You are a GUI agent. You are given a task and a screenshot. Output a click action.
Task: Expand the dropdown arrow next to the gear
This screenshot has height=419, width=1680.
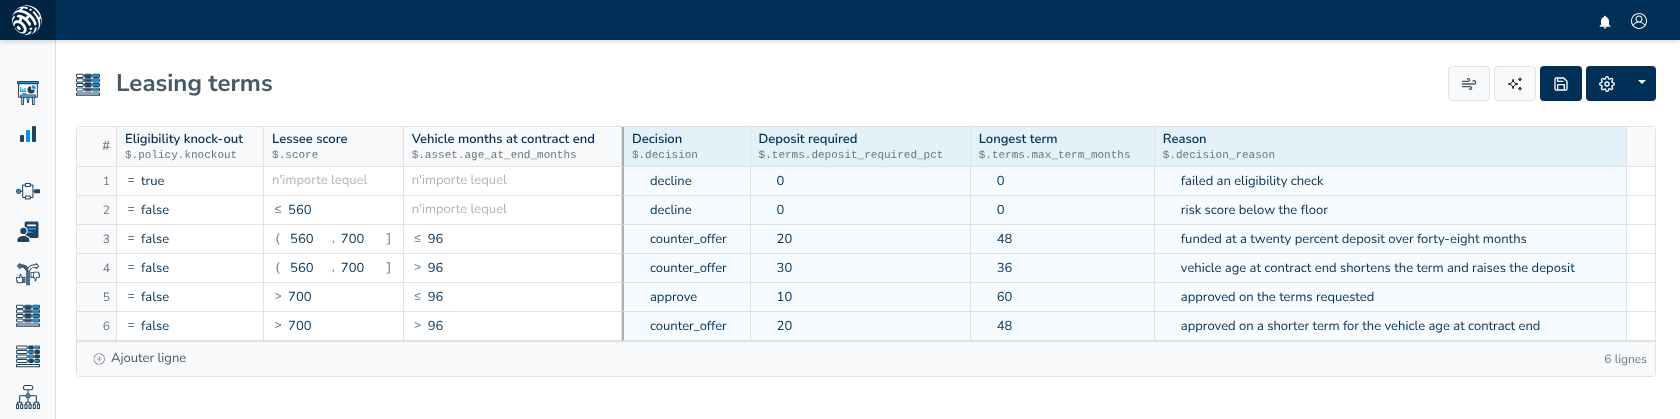(1642, 84)
